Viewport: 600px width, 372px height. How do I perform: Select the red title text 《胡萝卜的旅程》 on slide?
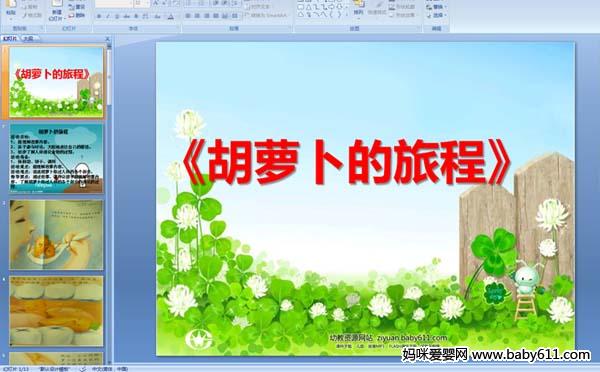tap(346, 163)
